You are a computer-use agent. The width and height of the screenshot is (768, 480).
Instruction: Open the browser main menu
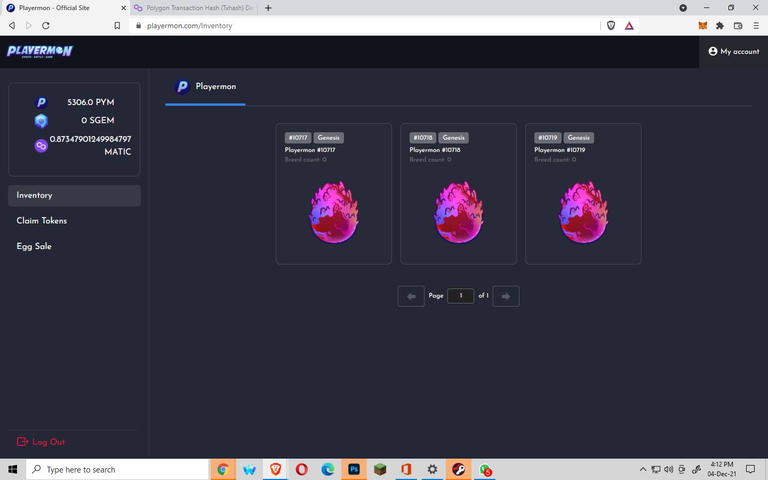(756, 25)
